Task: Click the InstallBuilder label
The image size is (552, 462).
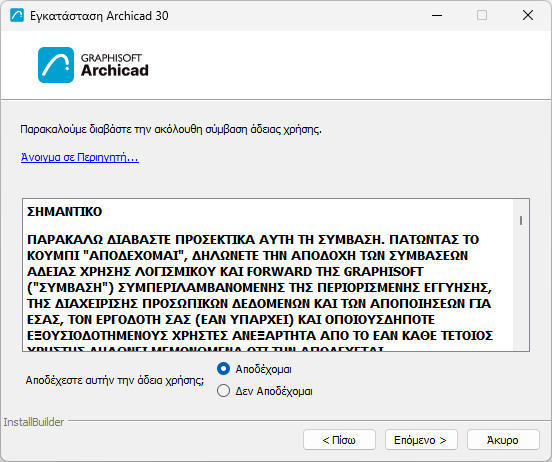Action: pos(34,422)
